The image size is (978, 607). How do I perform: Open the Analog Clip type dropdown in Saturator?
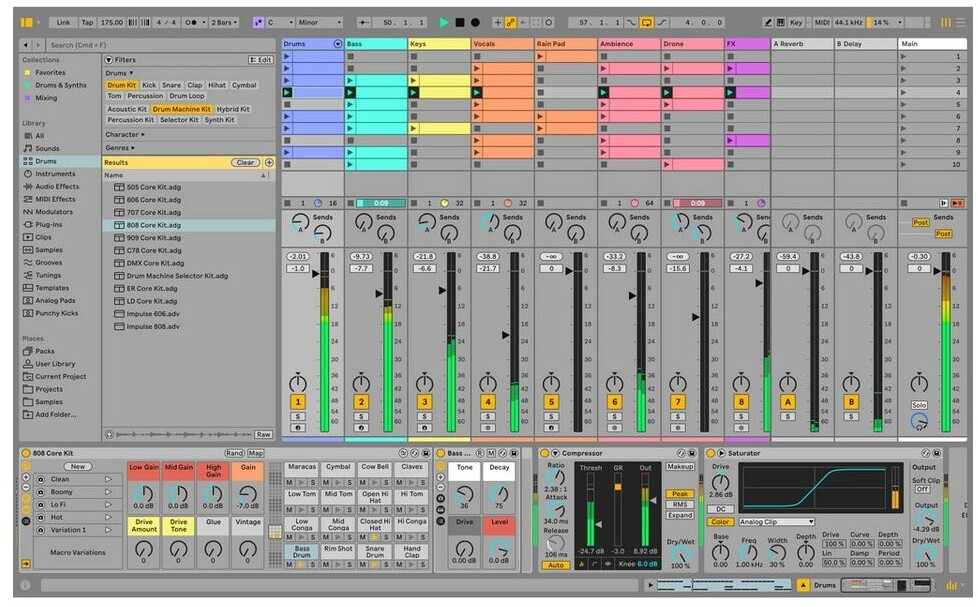(x=776, y=522)
